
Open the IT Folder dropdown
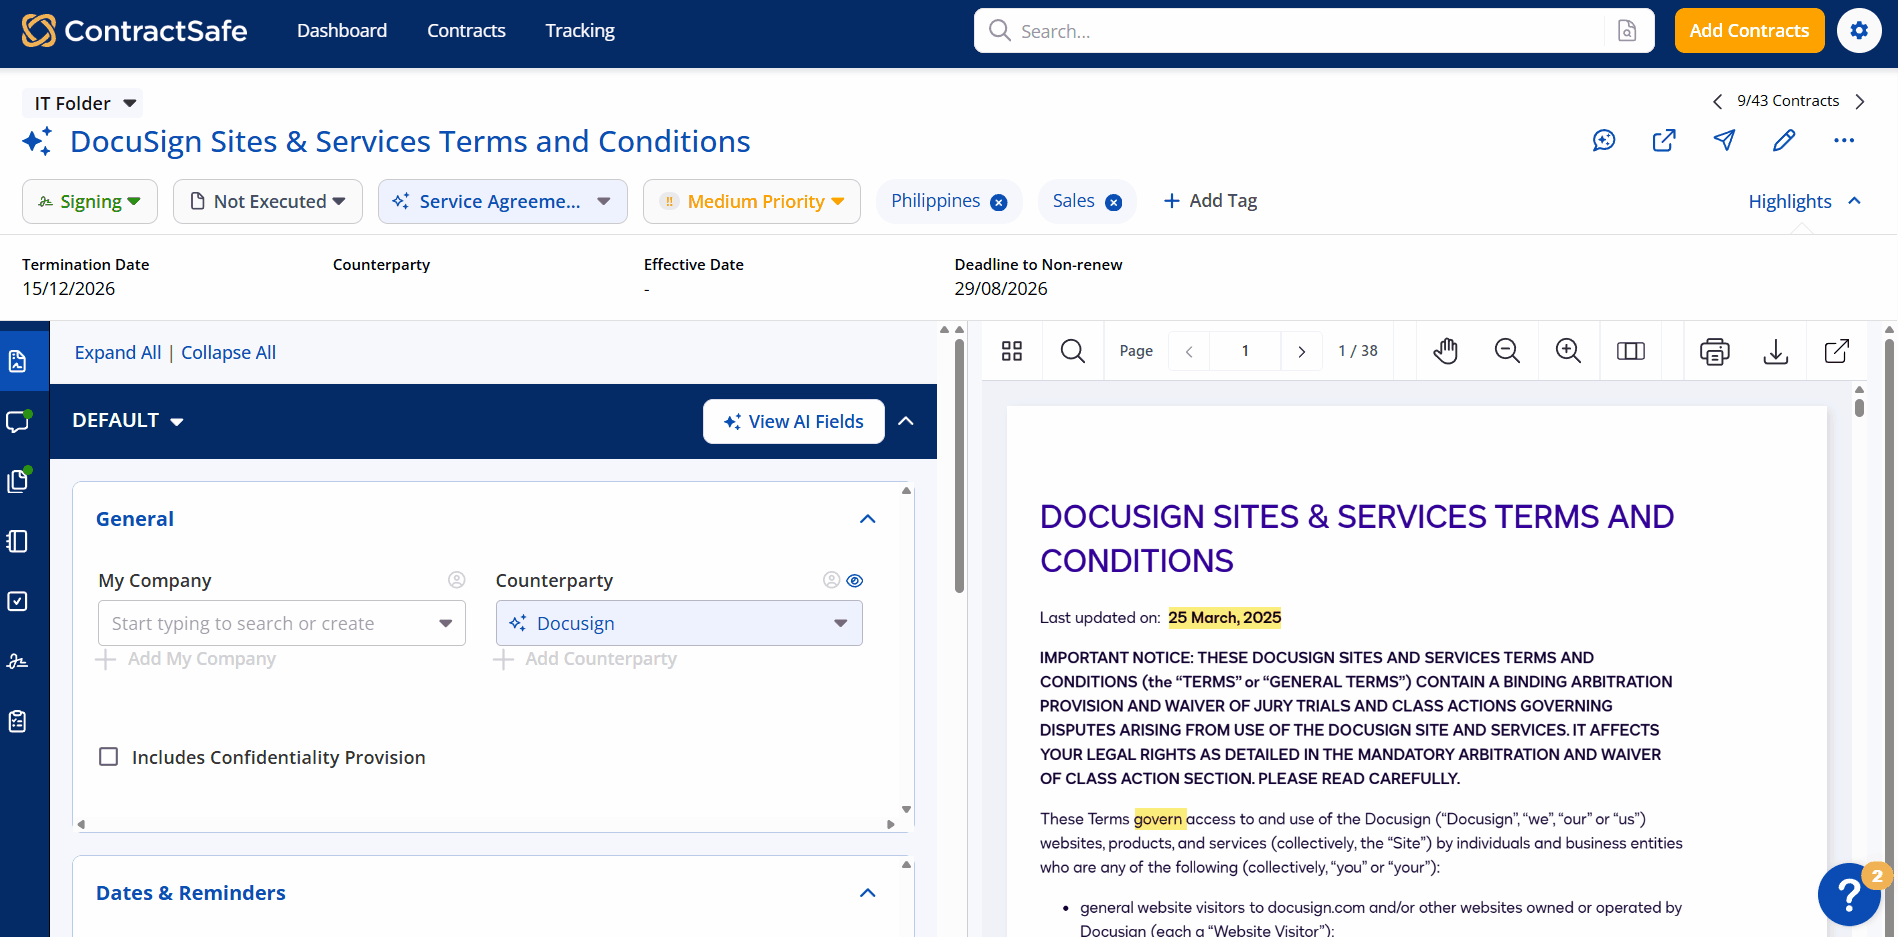tap(84, 103)
